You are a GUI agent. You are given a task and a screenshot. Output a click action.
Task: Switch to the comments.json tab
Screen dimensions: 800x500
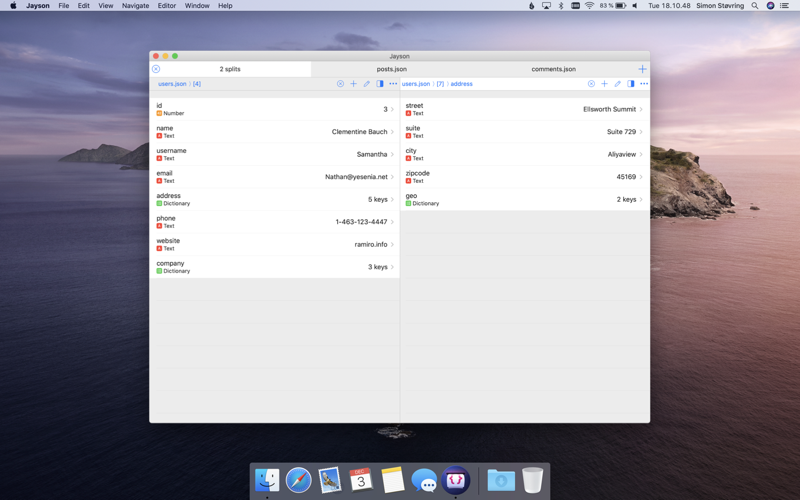[x=553, y=69]
